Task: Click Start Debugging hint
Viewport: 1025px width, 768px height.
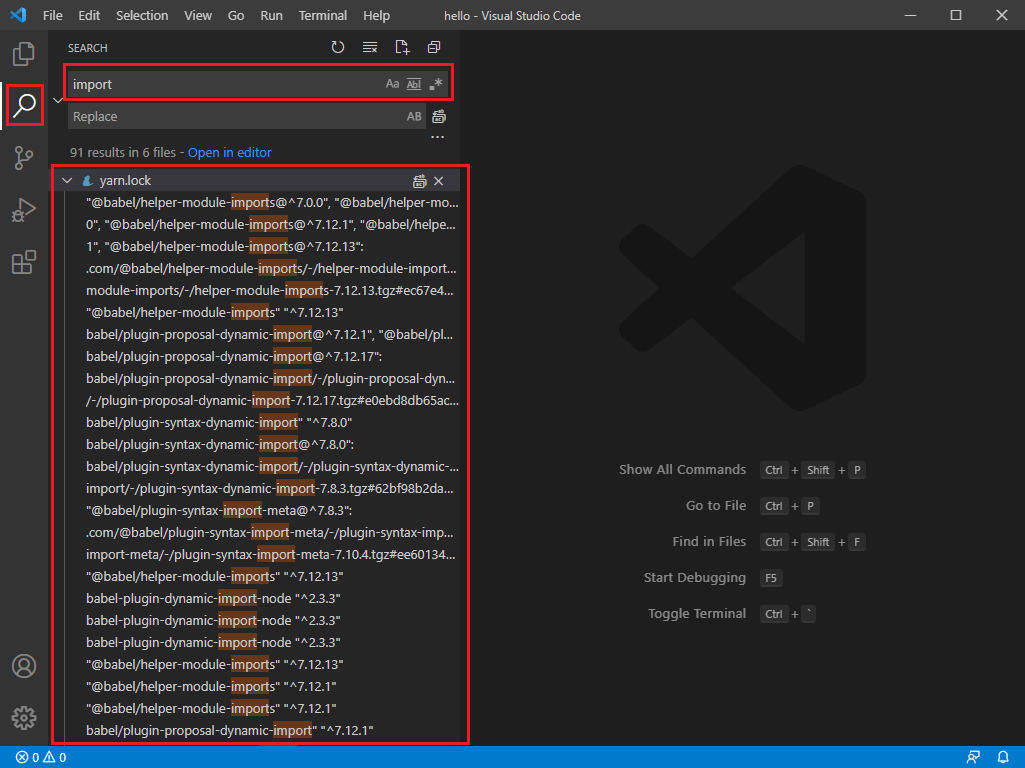Action: click(x=694, y=577)
